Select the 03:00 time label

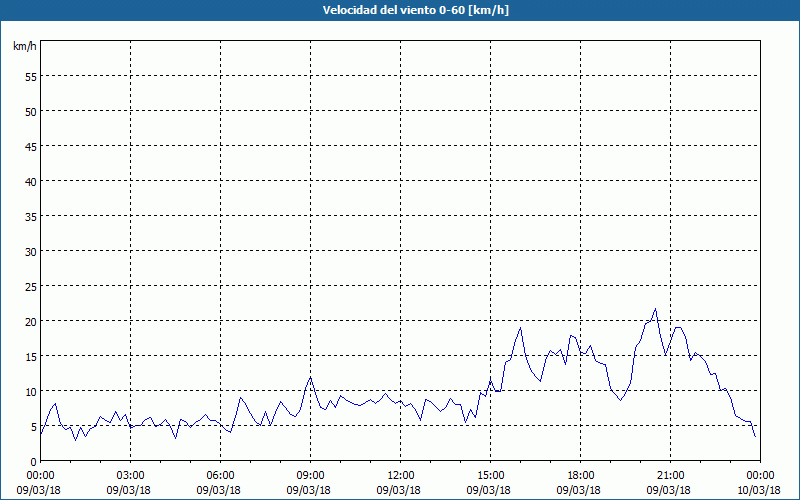(130, 475)
